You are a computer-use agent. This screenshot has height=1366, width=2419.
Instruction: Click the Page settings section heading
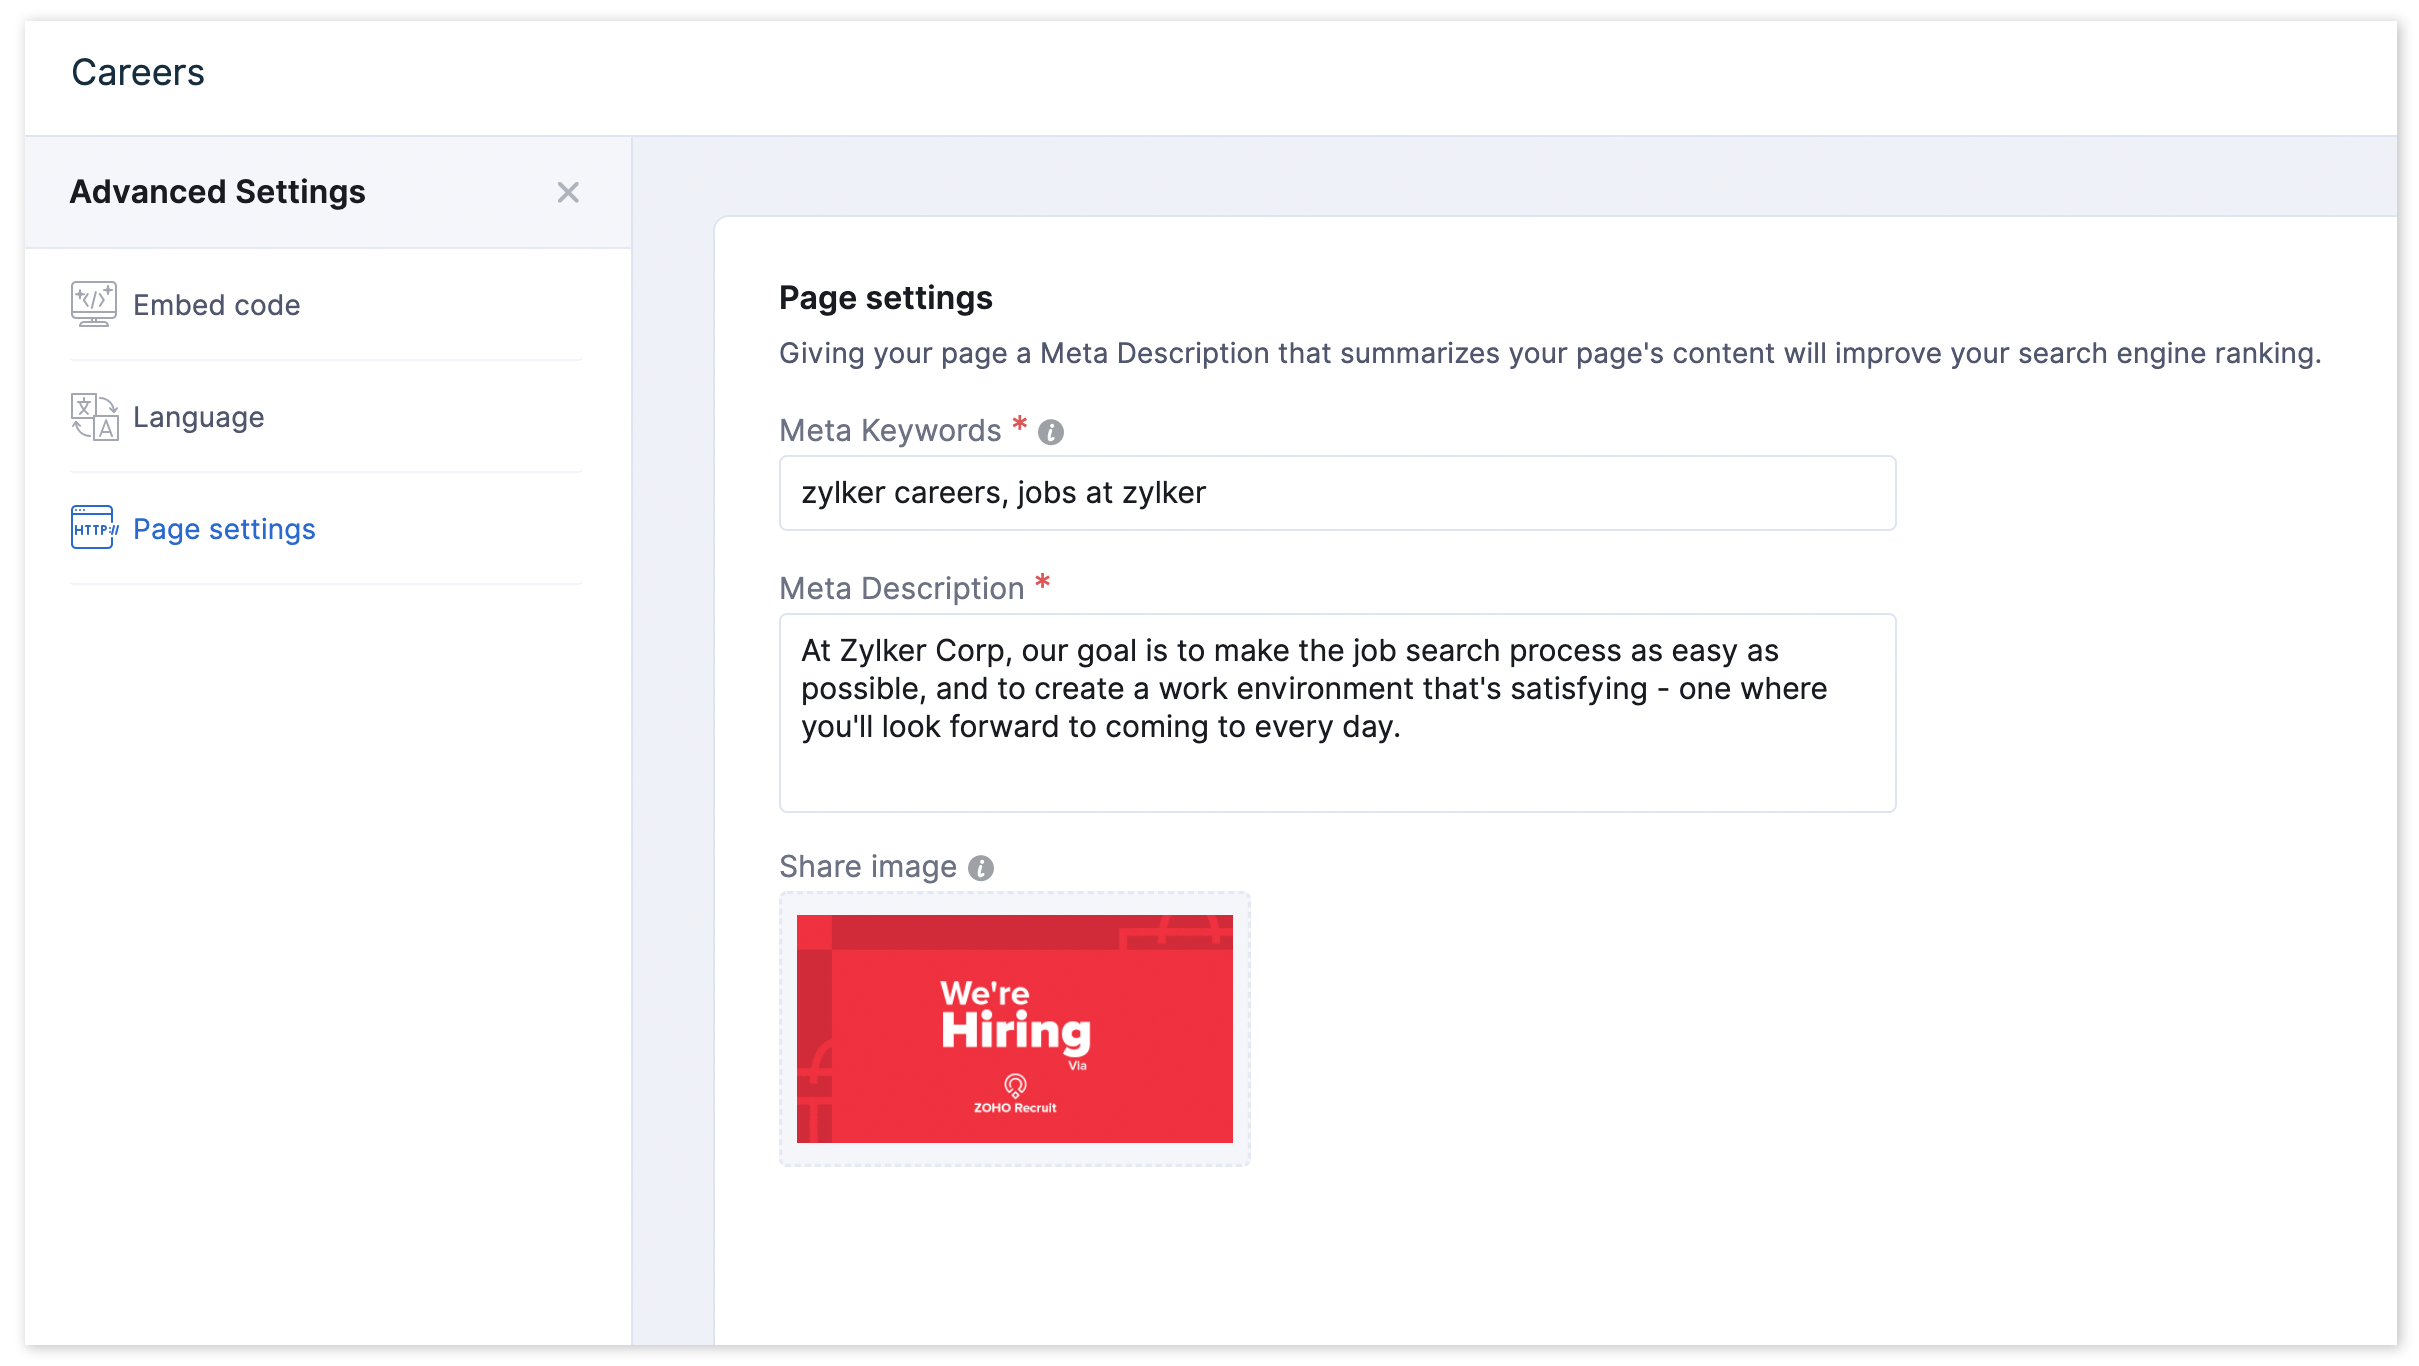pyautogui.click(x=885, y=298)
